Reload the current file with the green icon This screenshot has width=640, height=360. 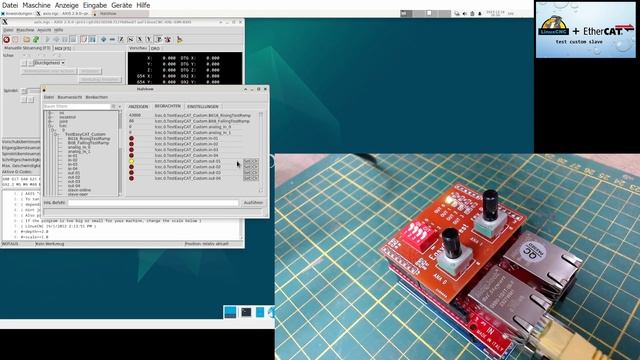tap(36, 40)
